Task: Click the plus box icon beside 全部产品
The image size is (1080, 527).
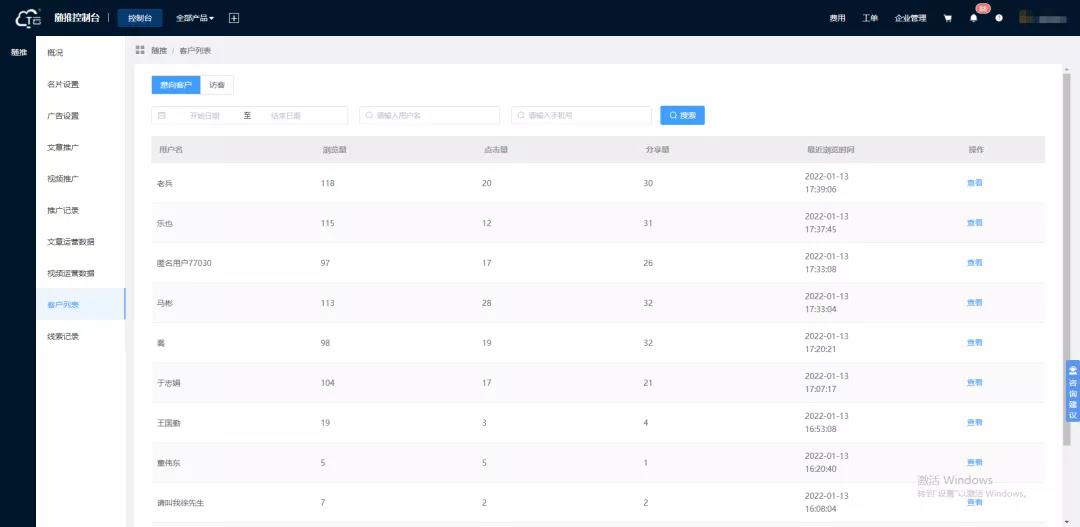Action: click(x=234, y=18)
